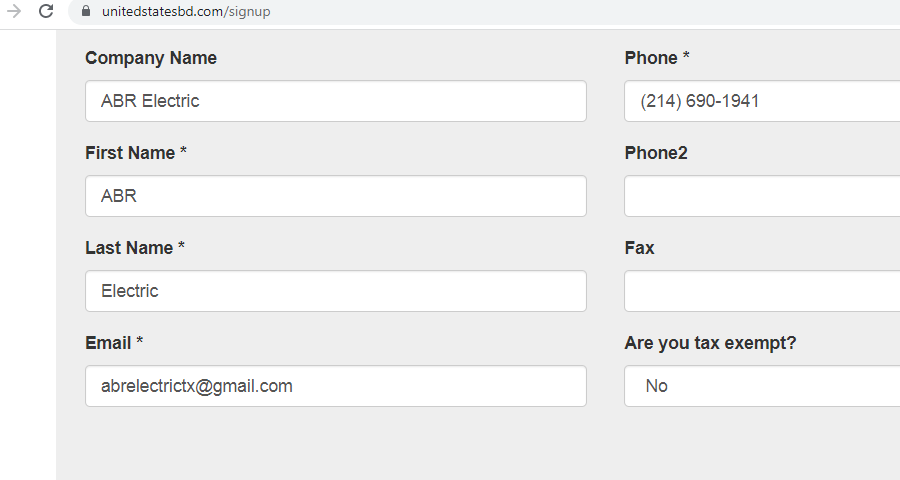Image resolution: width=900 pixels, height=480 pixels.
Task: Click the Company Name label
Action: [151, 58]
